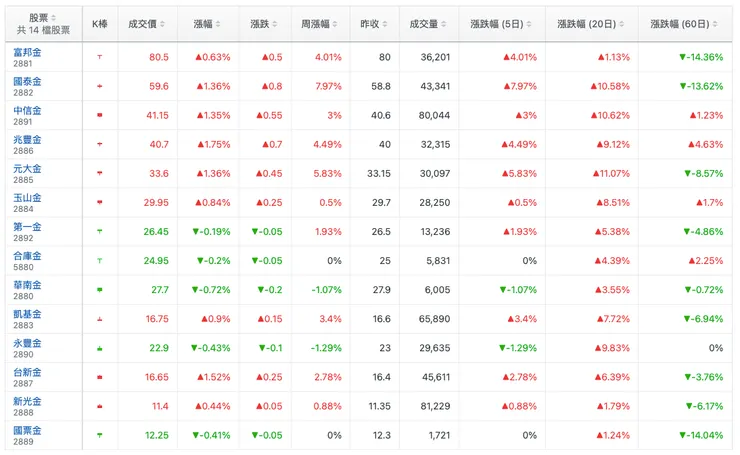Sort table by 周漲幅 column
The image size is (740, 455).
[x=320, y=24]
